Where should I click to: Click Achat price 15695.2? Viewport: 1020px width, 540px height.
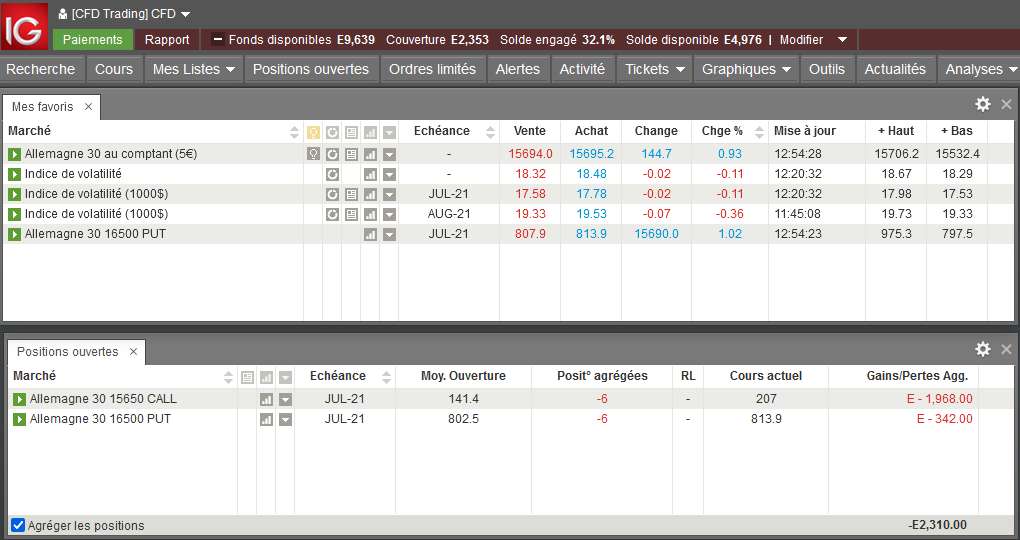coord(591,154)
